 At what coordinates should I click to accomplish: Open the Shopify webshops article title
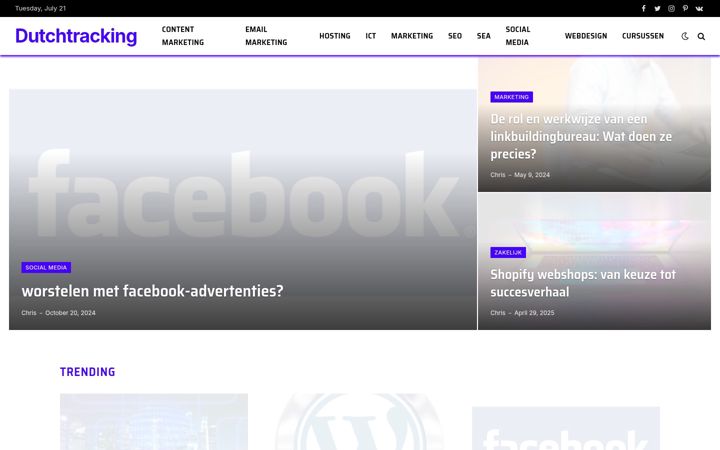(583, 283)
